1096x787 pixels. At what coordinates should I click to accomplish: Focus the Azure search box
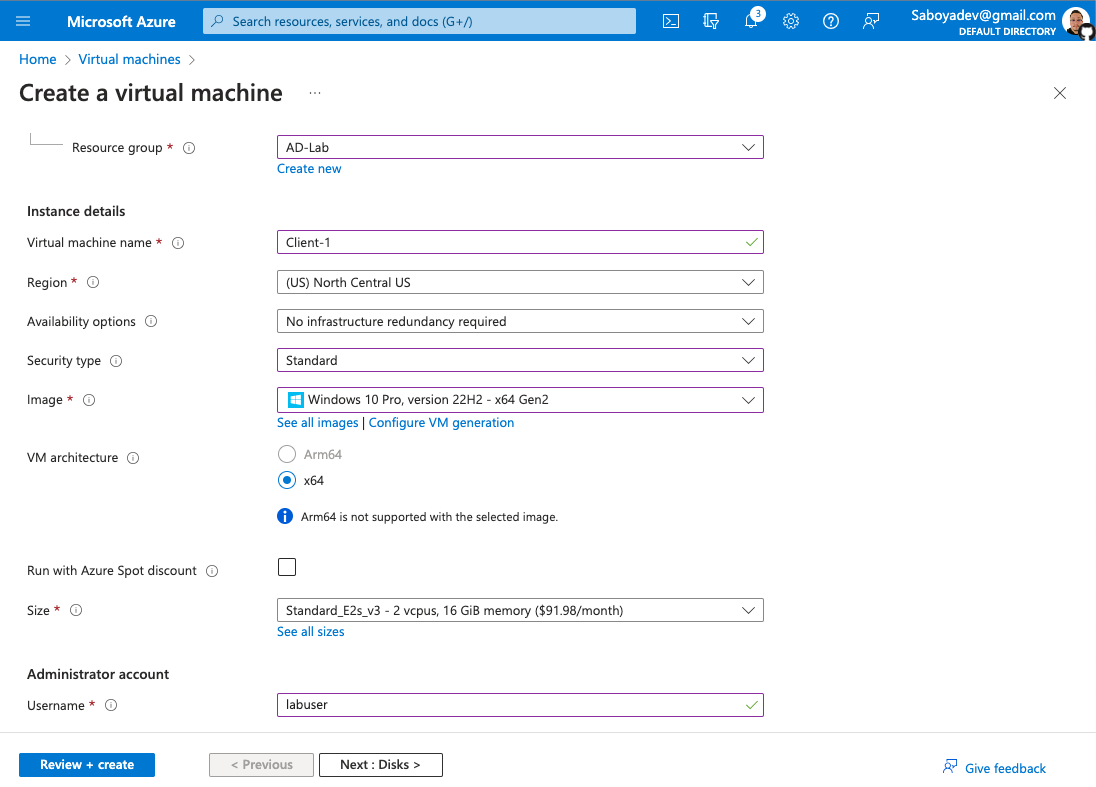tap(419, 21)
